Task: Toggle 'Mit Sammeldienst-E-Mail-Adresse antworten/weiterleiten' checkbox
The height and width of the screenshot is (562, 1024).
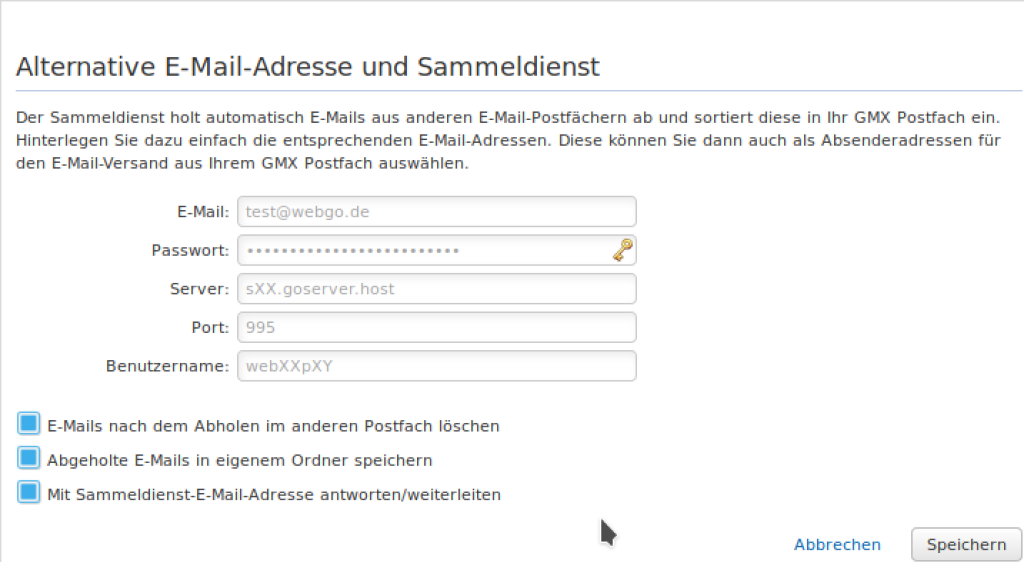Action: pos(29,492)
